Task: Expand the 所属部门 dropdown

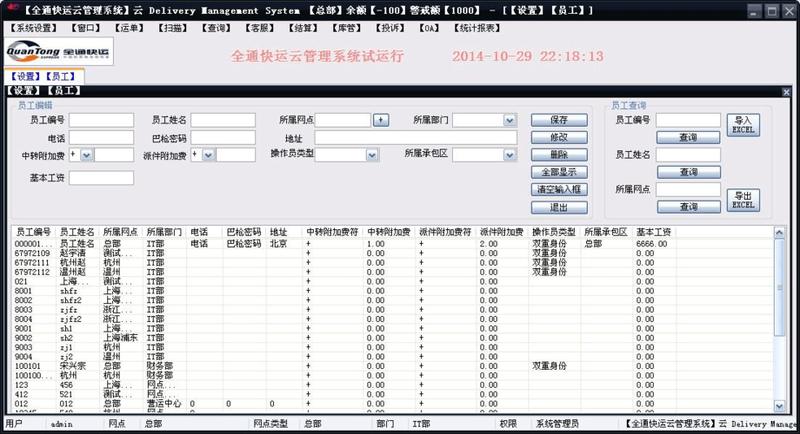Action: [509, 120]
